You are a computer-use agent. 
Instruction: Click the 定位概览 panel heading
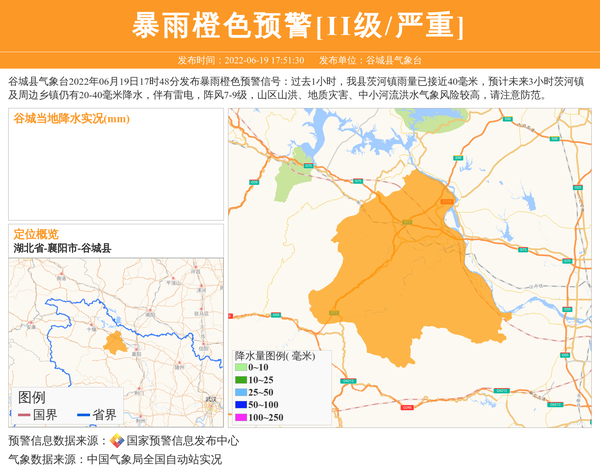(36, 234)
